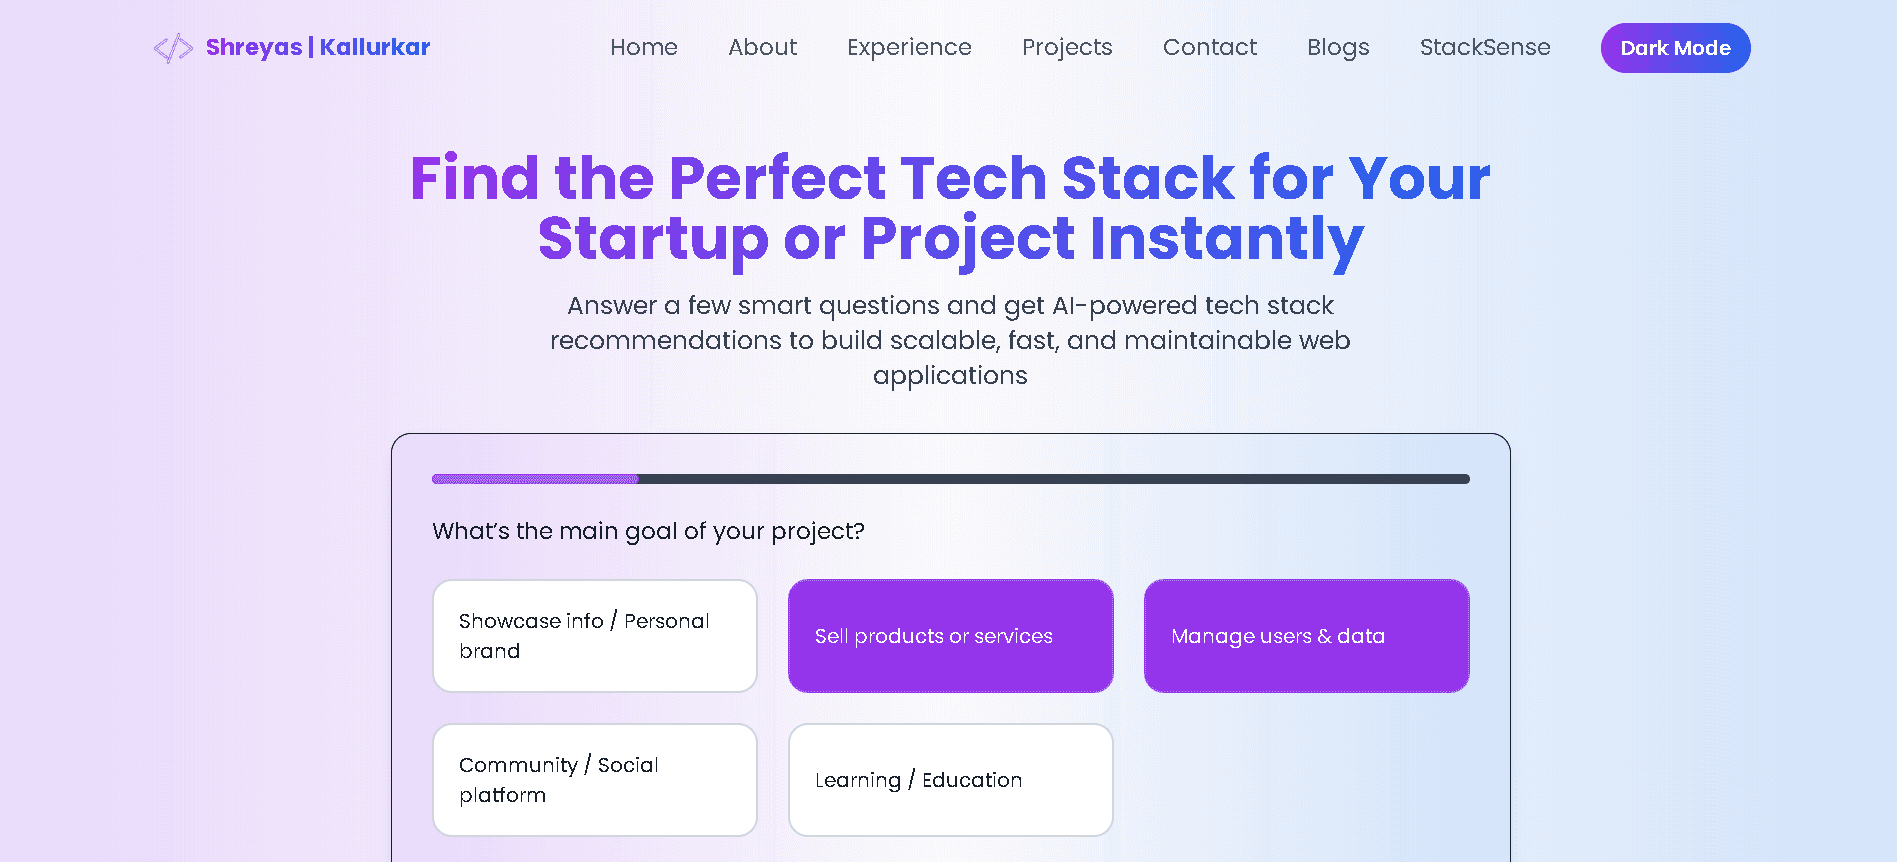The width and height of the screenshot is (1897, 862).
Task: Click the Shreyas Kallurkar brand name
Action: tap(317, 47)
